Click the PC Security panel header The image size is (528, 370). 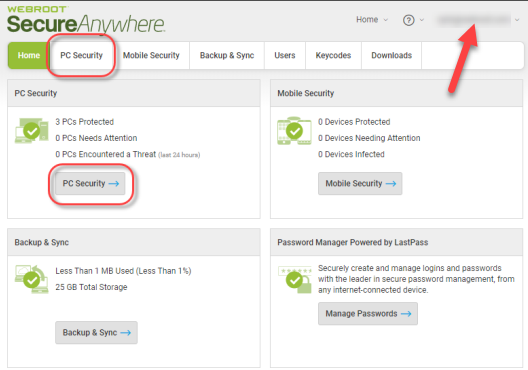pyautogui.click(x=134, y=93)
